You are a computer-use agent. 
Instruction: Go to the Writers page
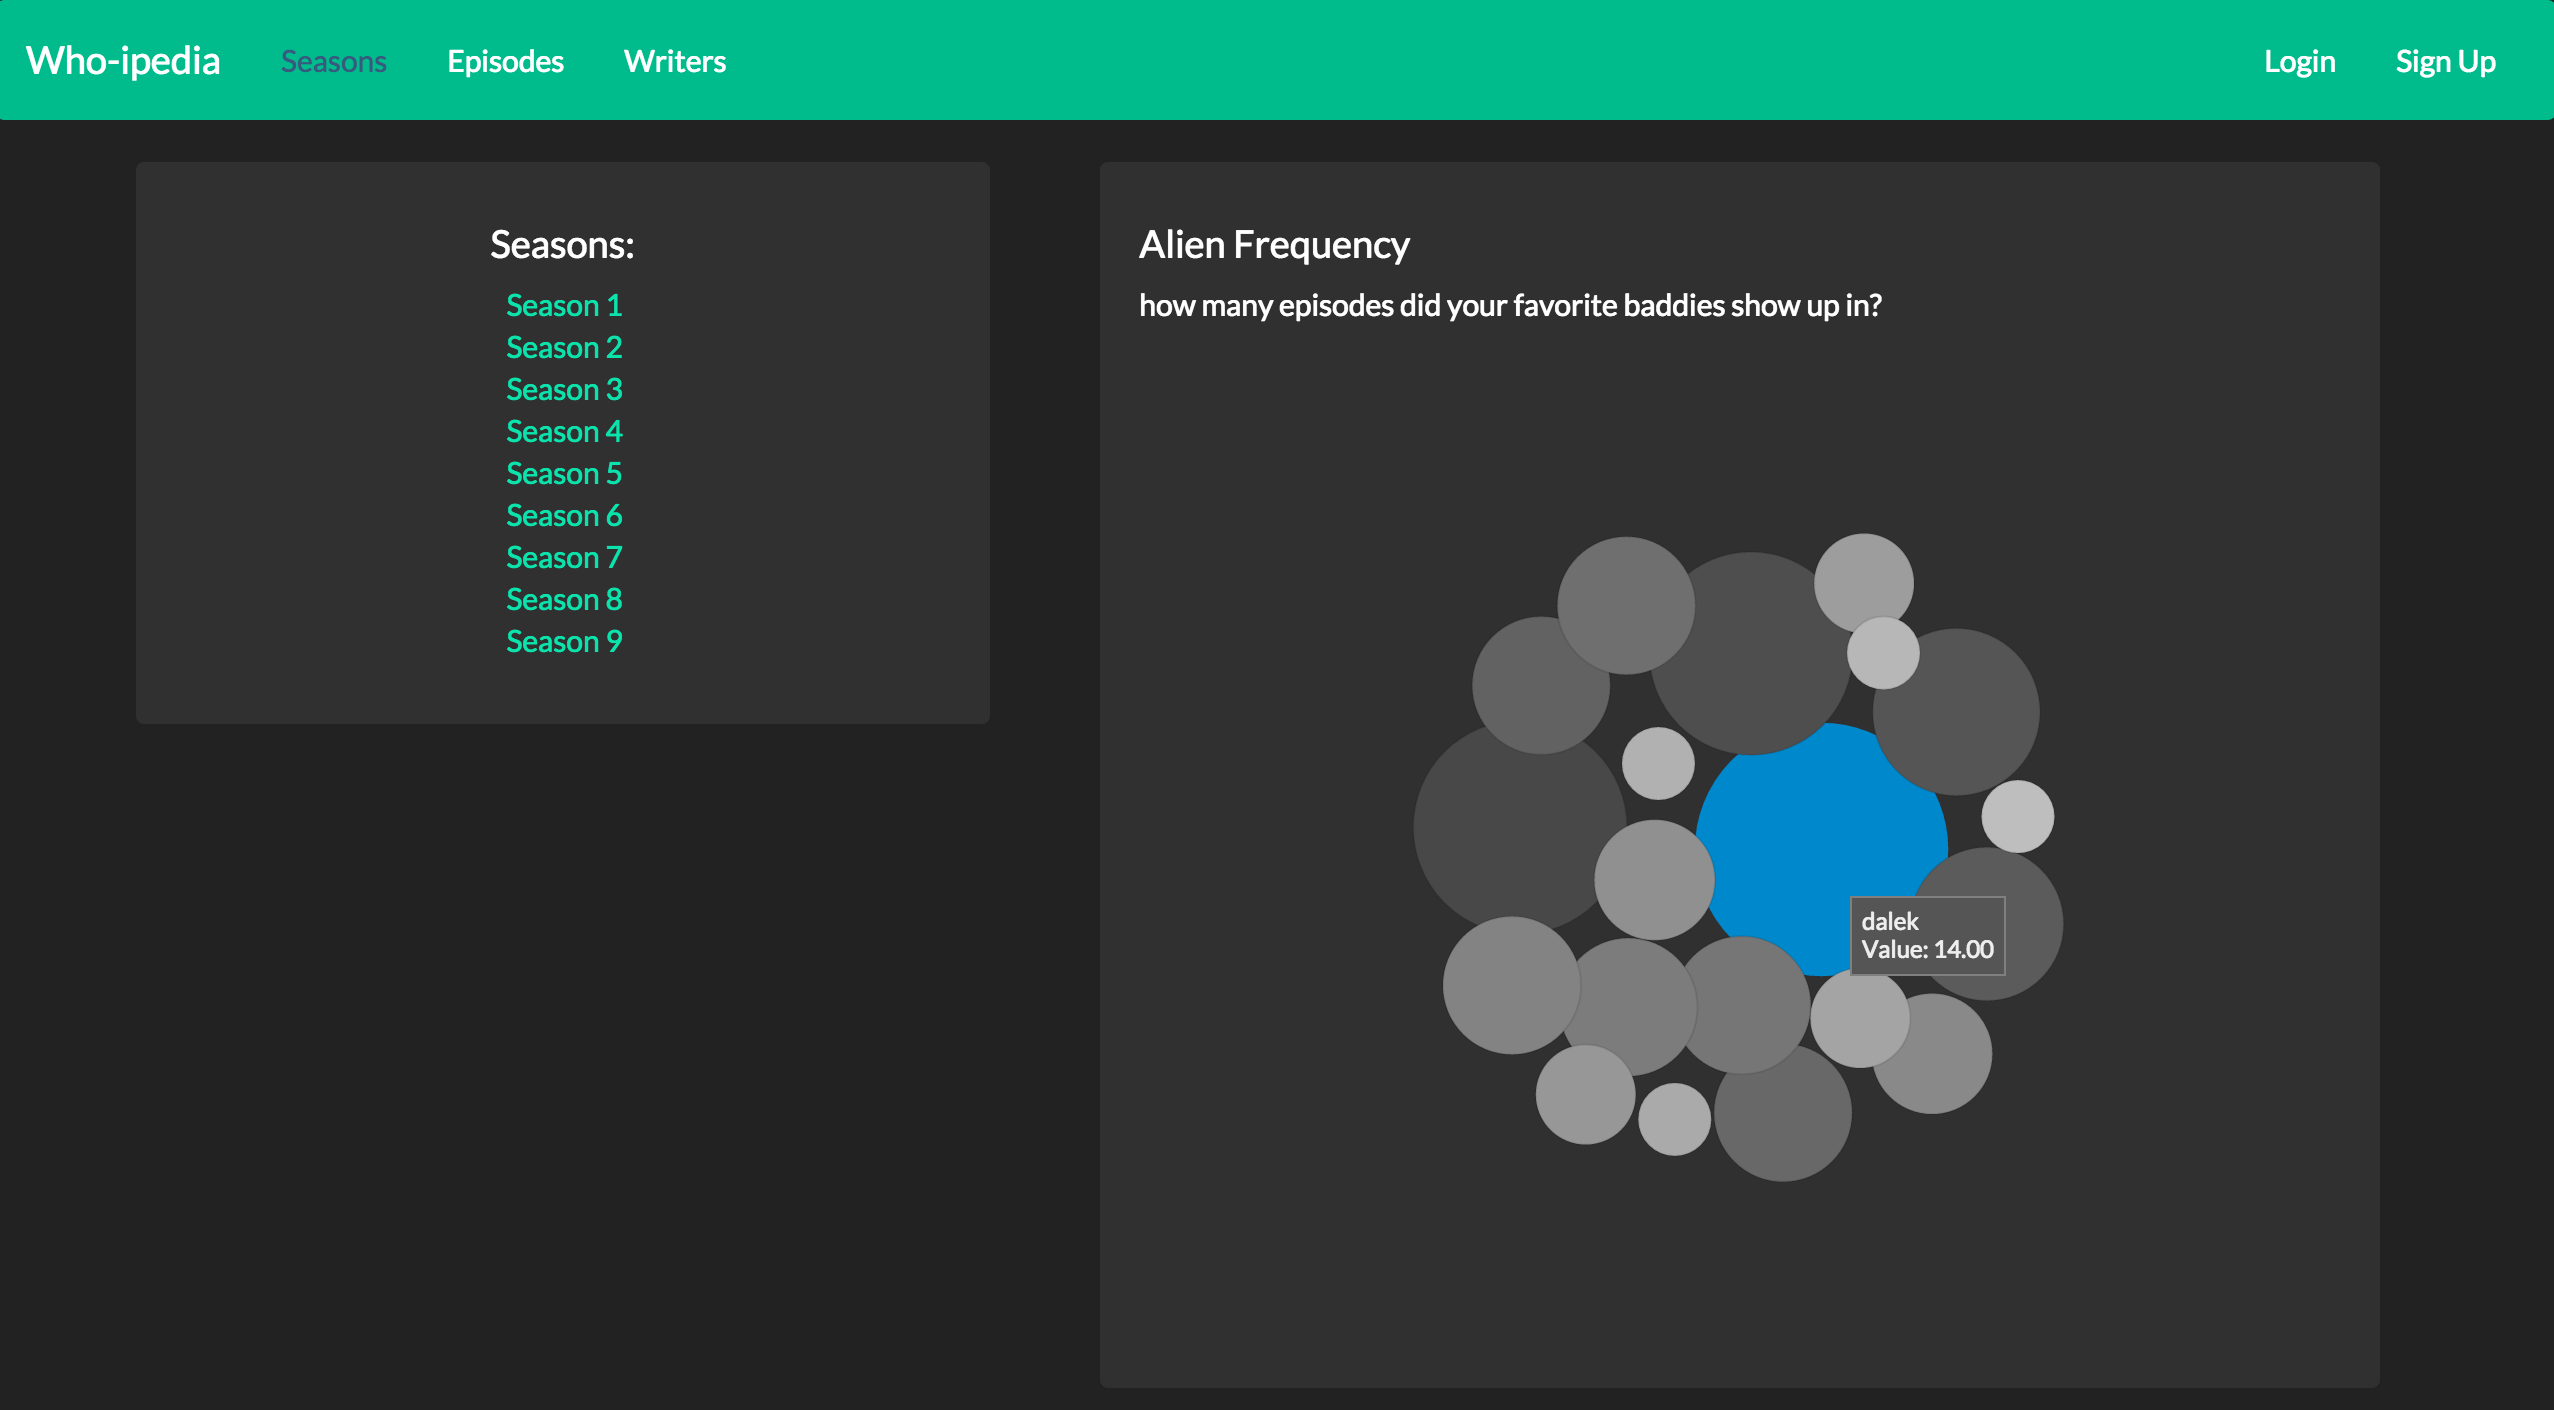pyautogui.click(x=675, y=61)
